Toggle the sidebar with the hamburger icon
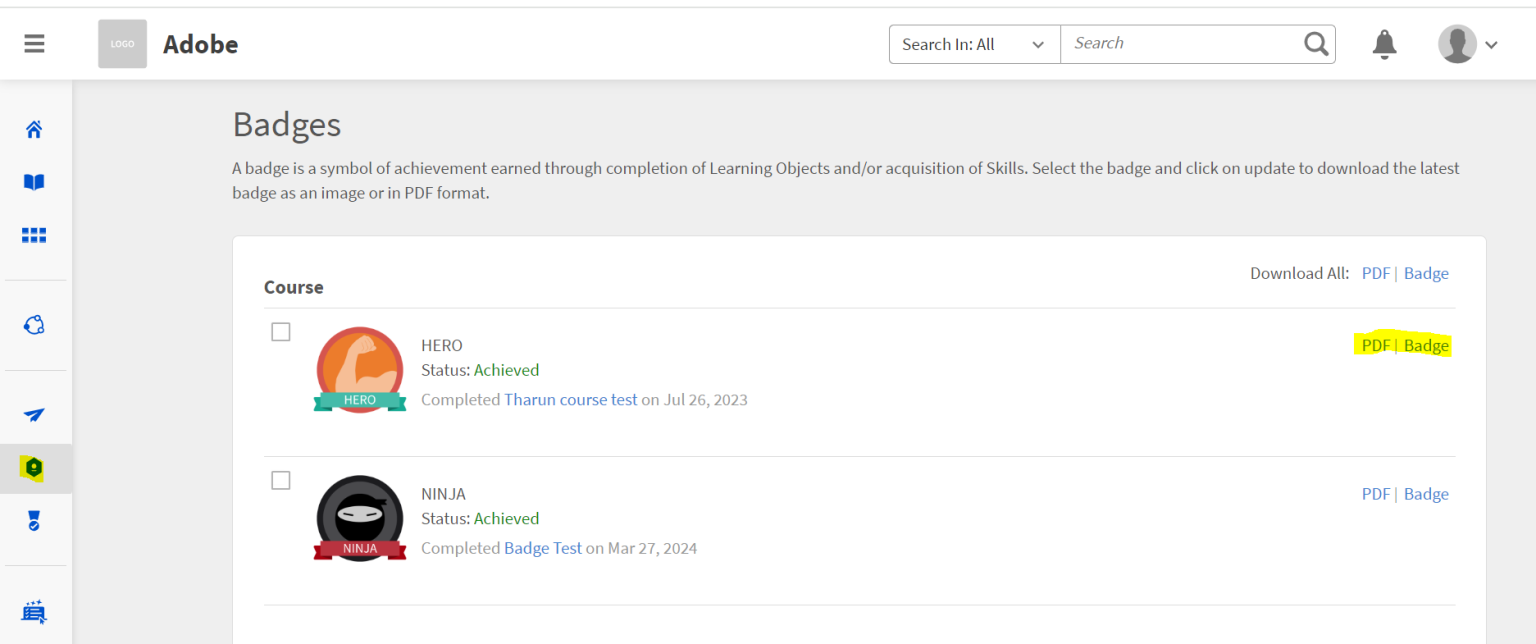 34,43
